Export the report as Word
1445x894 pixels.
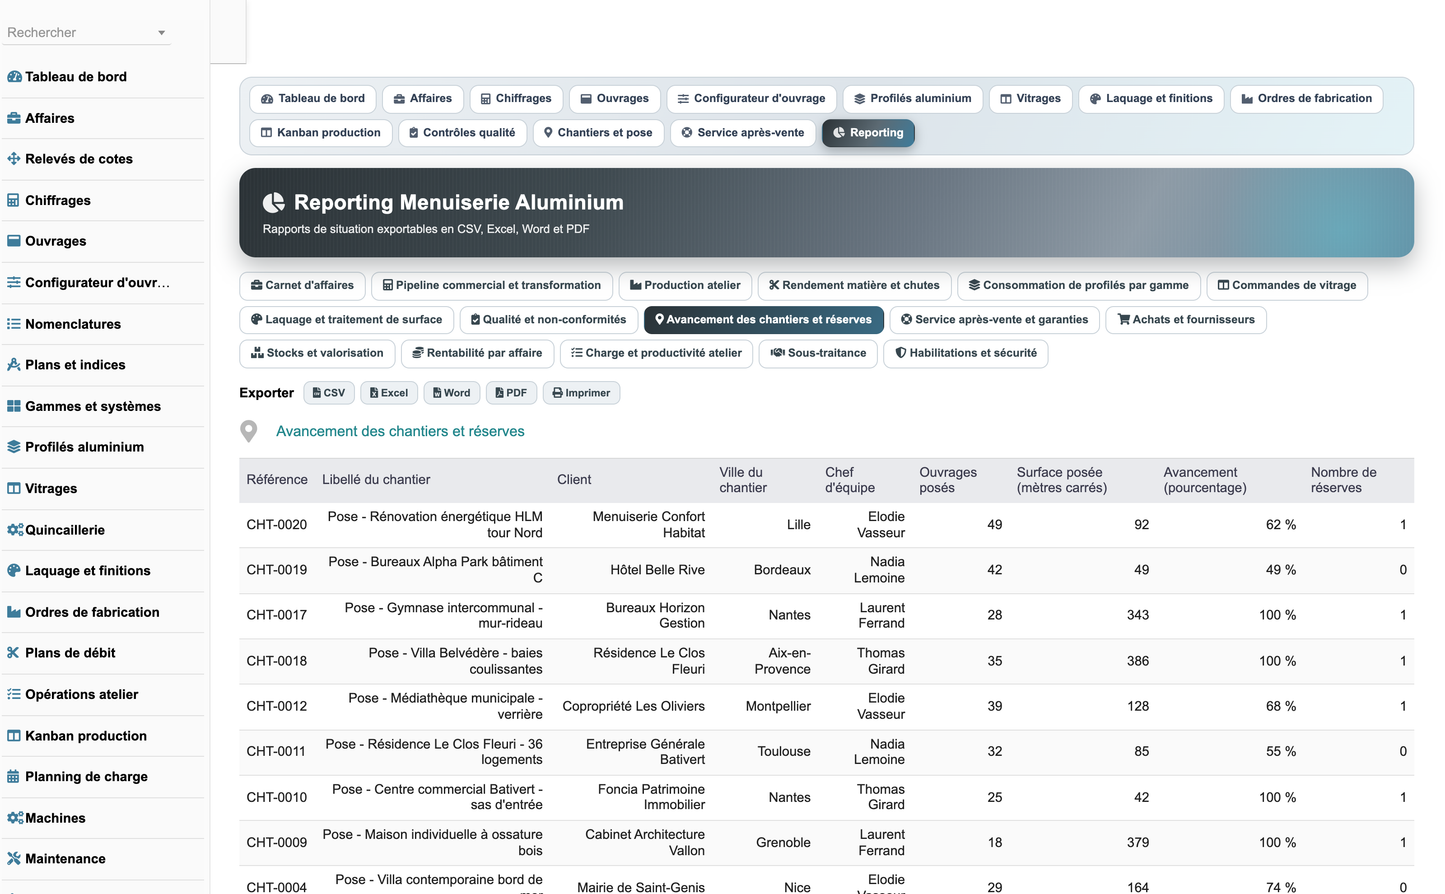pos(452,393)
